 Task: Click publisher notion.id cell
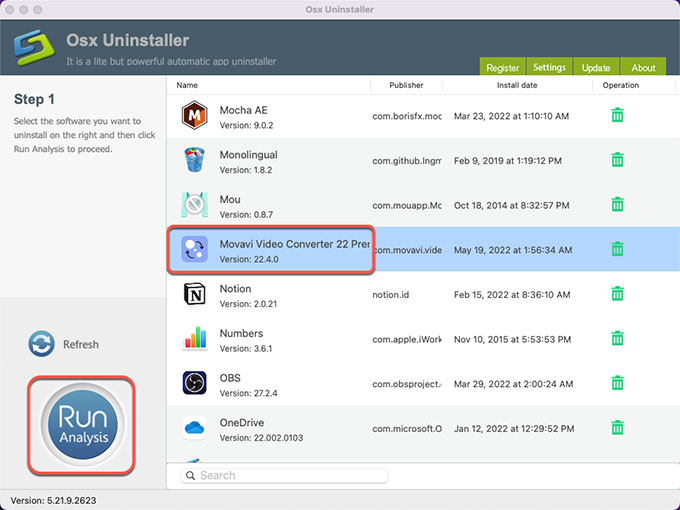(390, 295)
